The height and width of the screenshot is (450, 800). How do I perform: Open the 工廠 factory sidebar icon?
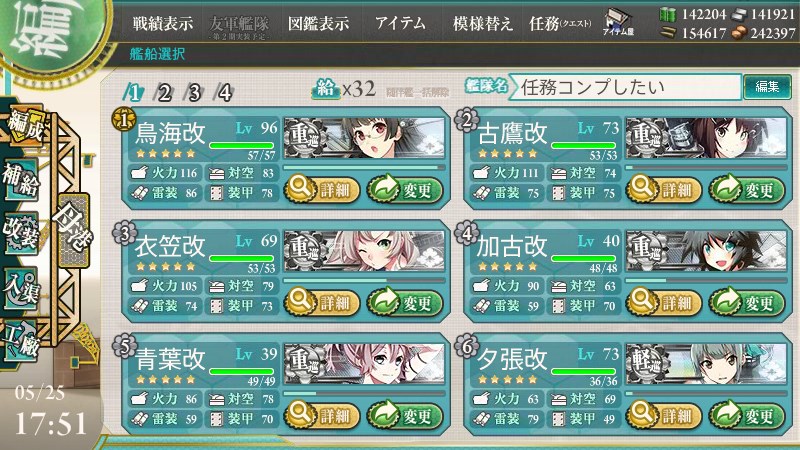[x=21, y=341]
